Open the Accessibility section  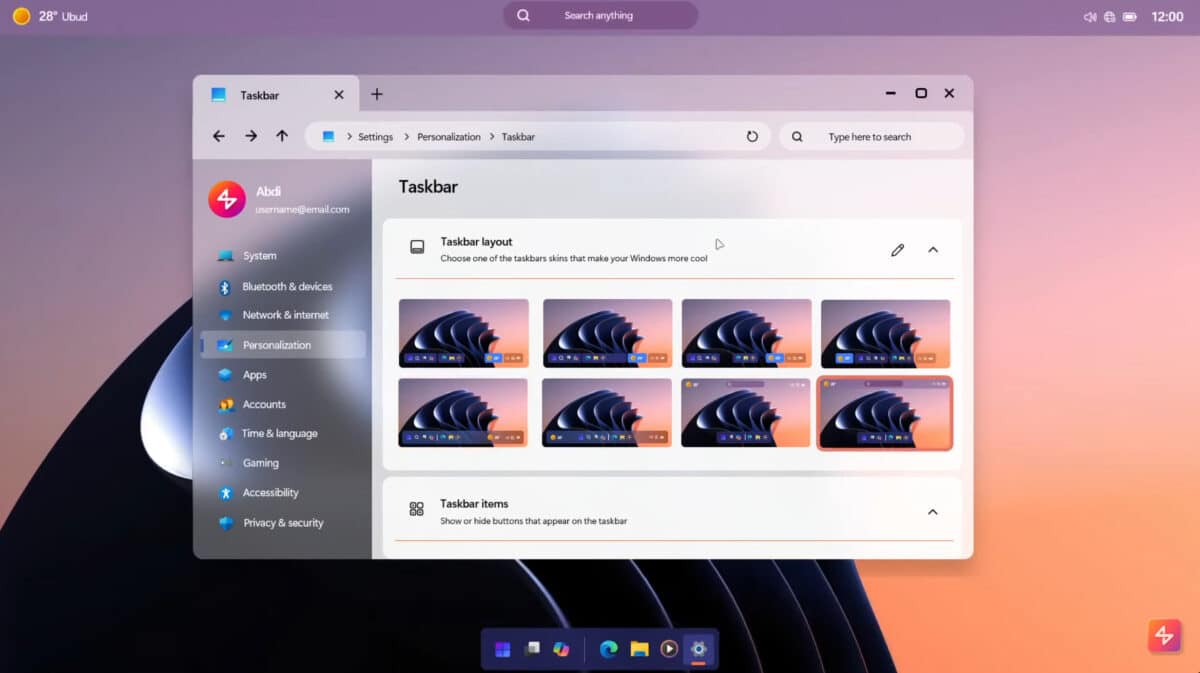[271, 492]
